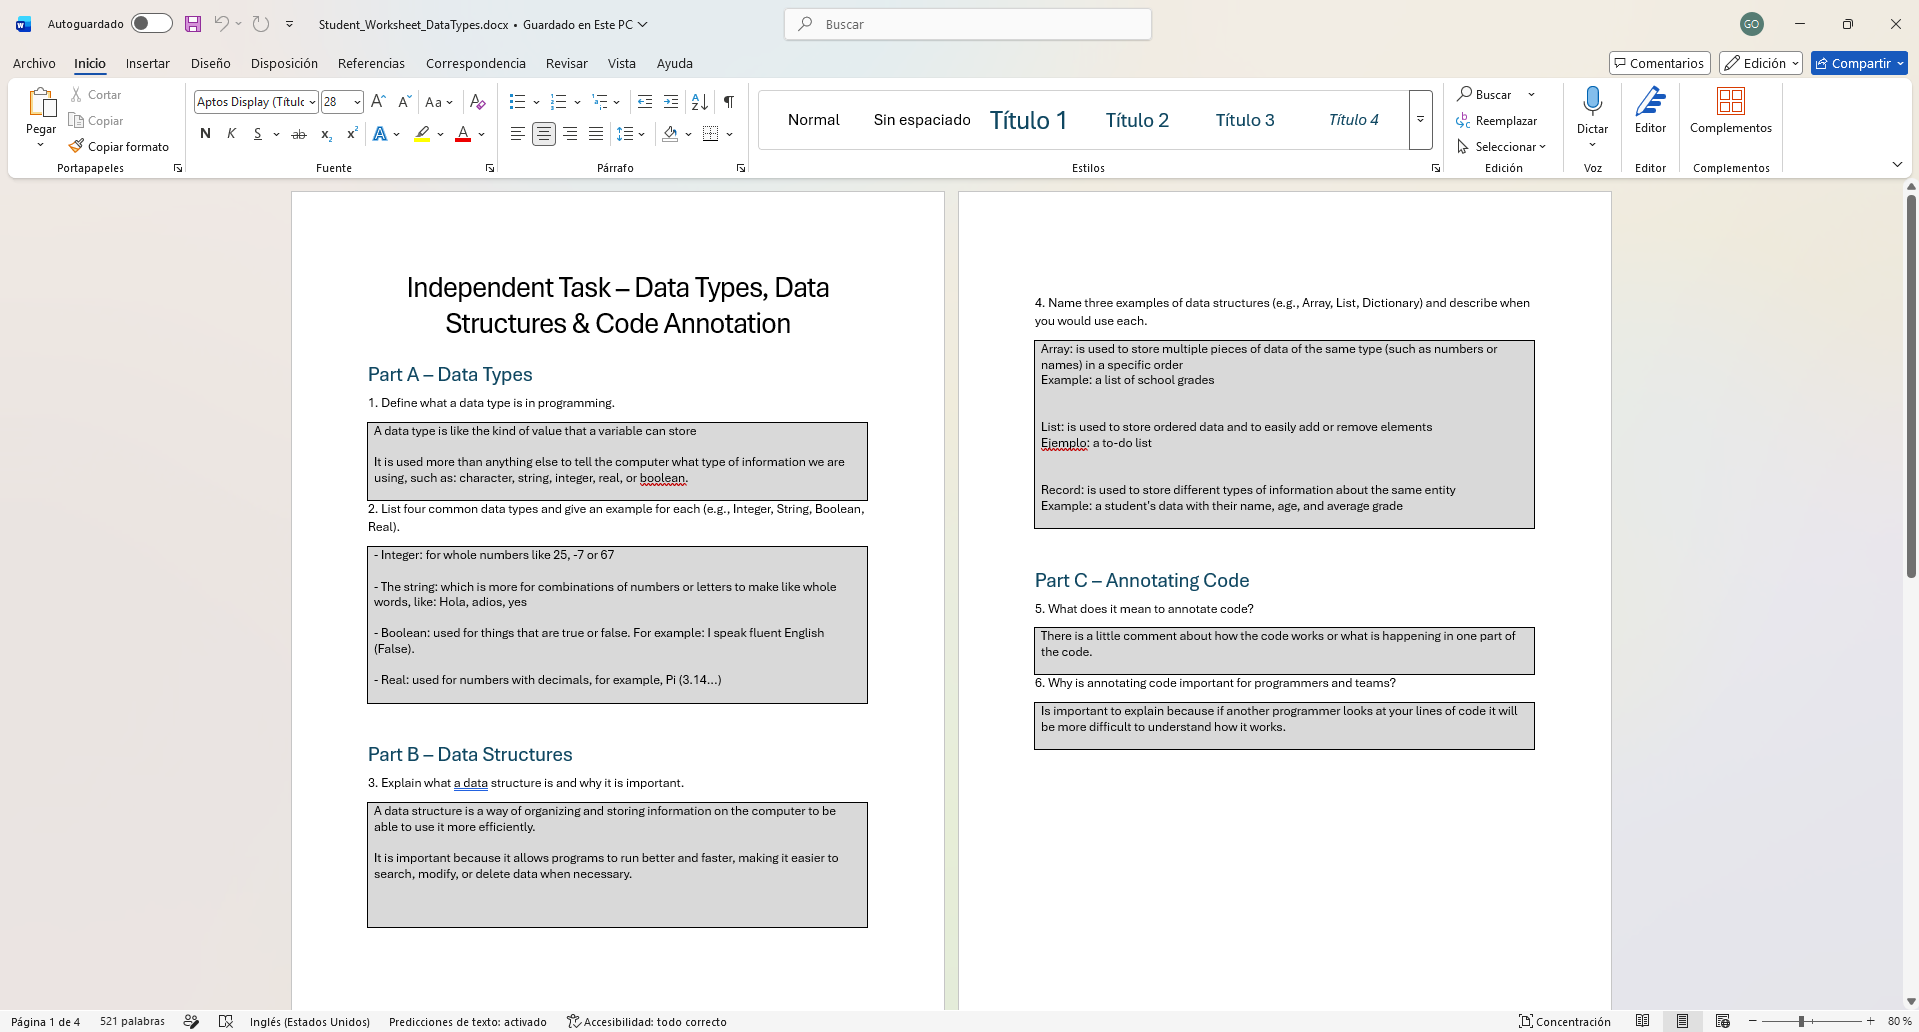Open change case Aa dropdown

pyautogui.click(x=438, y=102)
